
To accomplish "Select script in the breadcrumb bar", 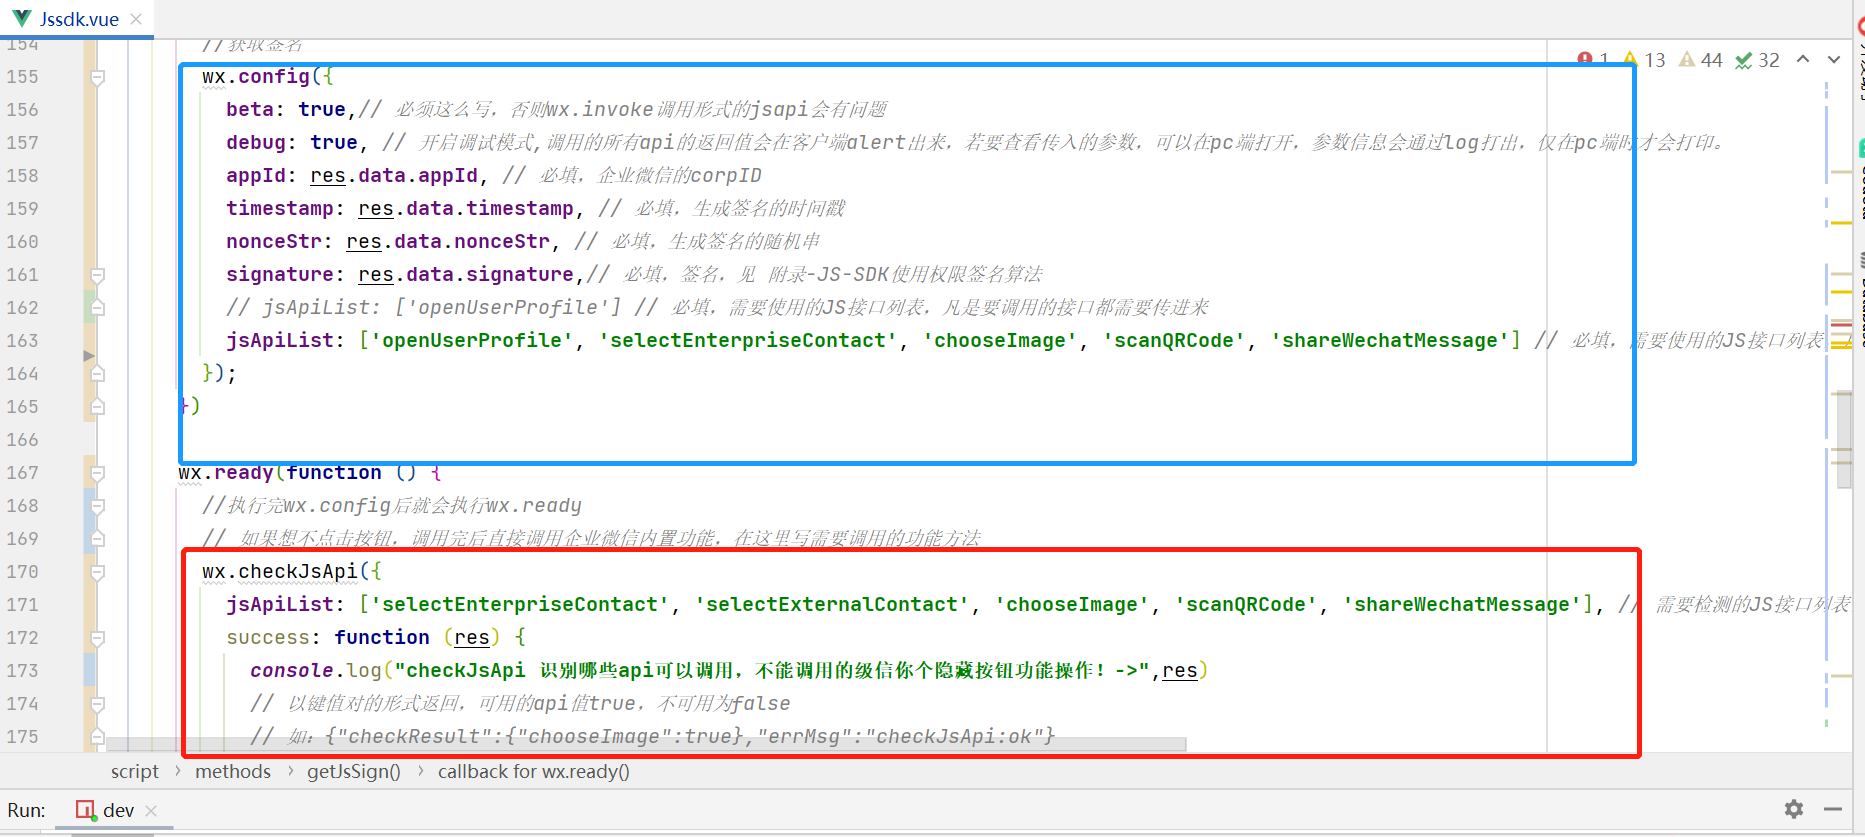I will pyautogui.click(x=135, y=772).
